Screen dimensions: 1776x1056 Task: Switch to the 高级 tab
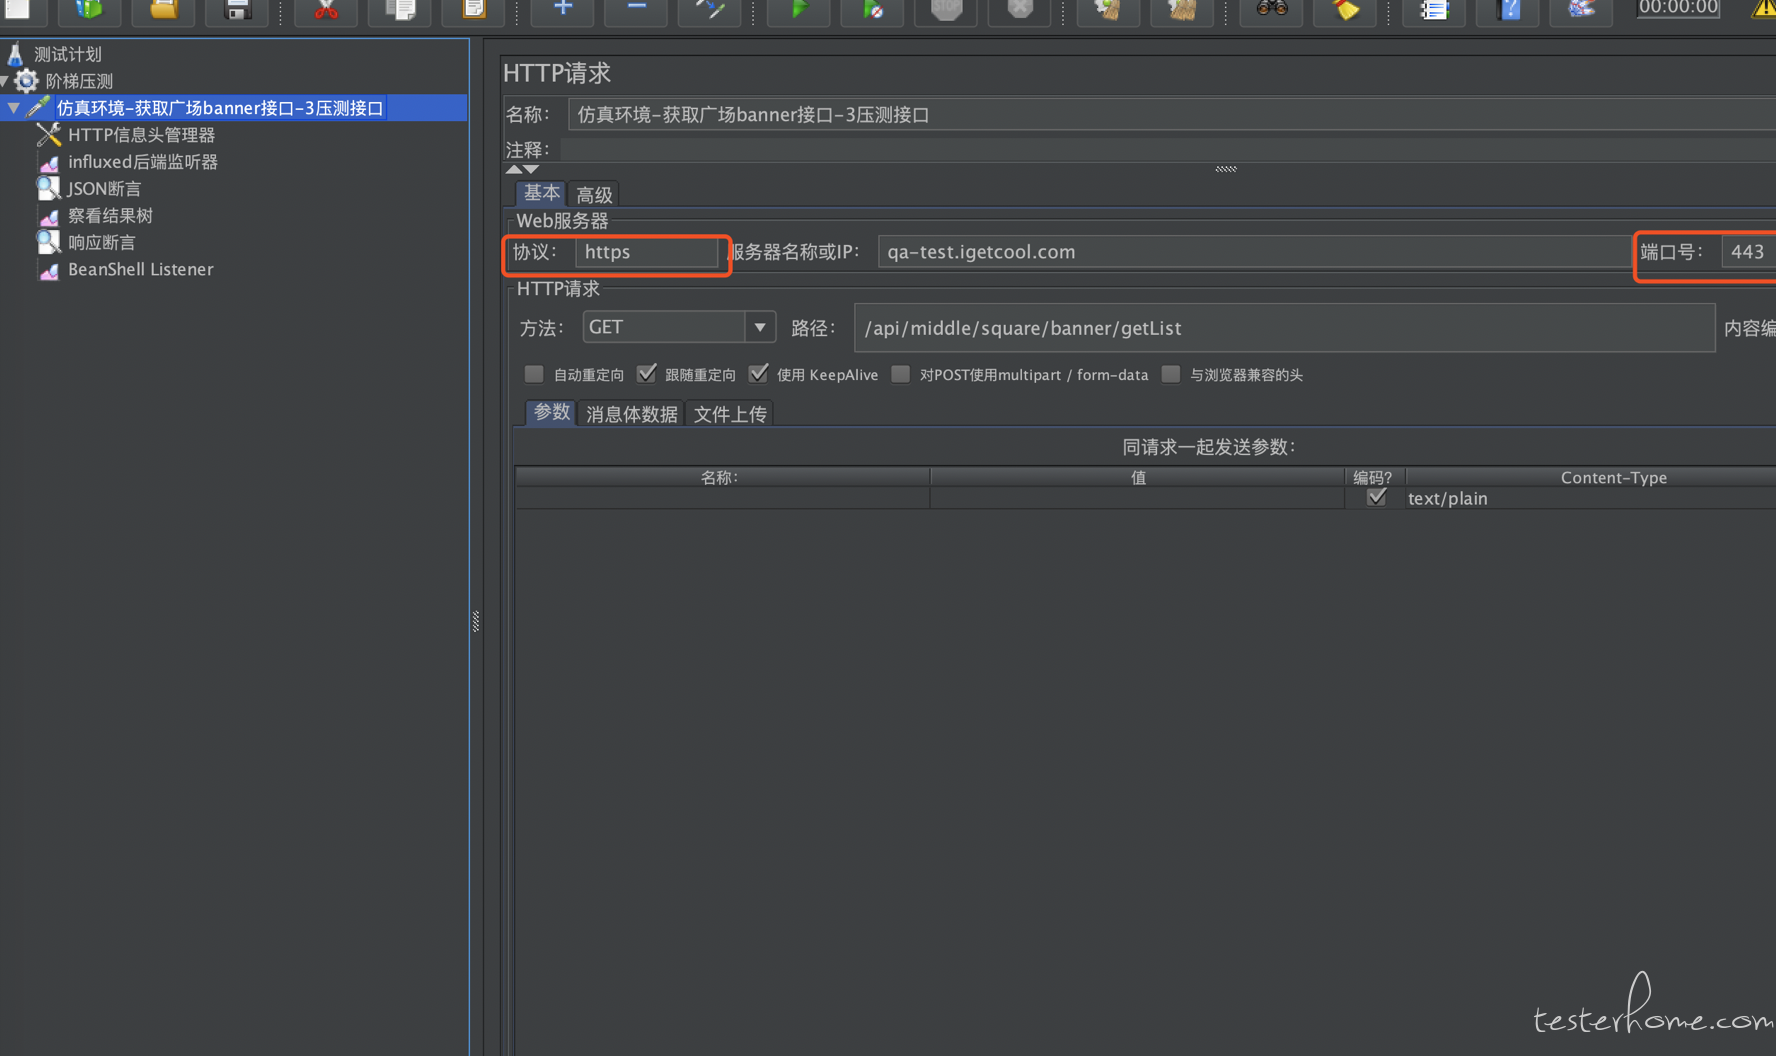point(594,194)
